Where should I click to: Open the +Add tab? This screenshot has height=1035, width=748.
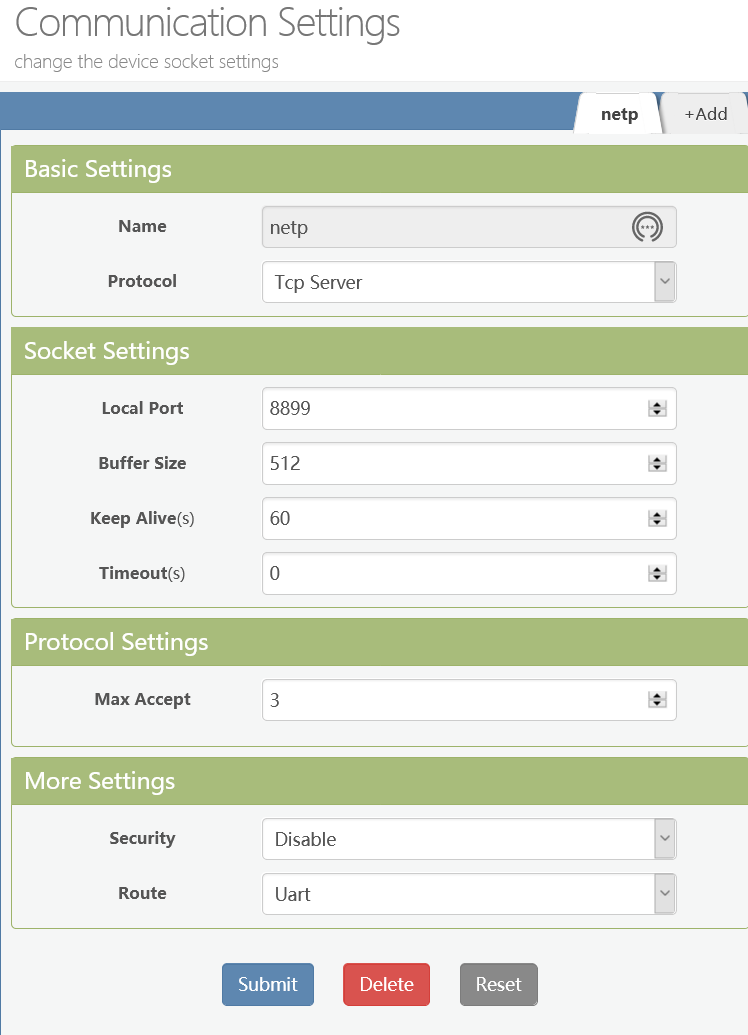(705, 114)
